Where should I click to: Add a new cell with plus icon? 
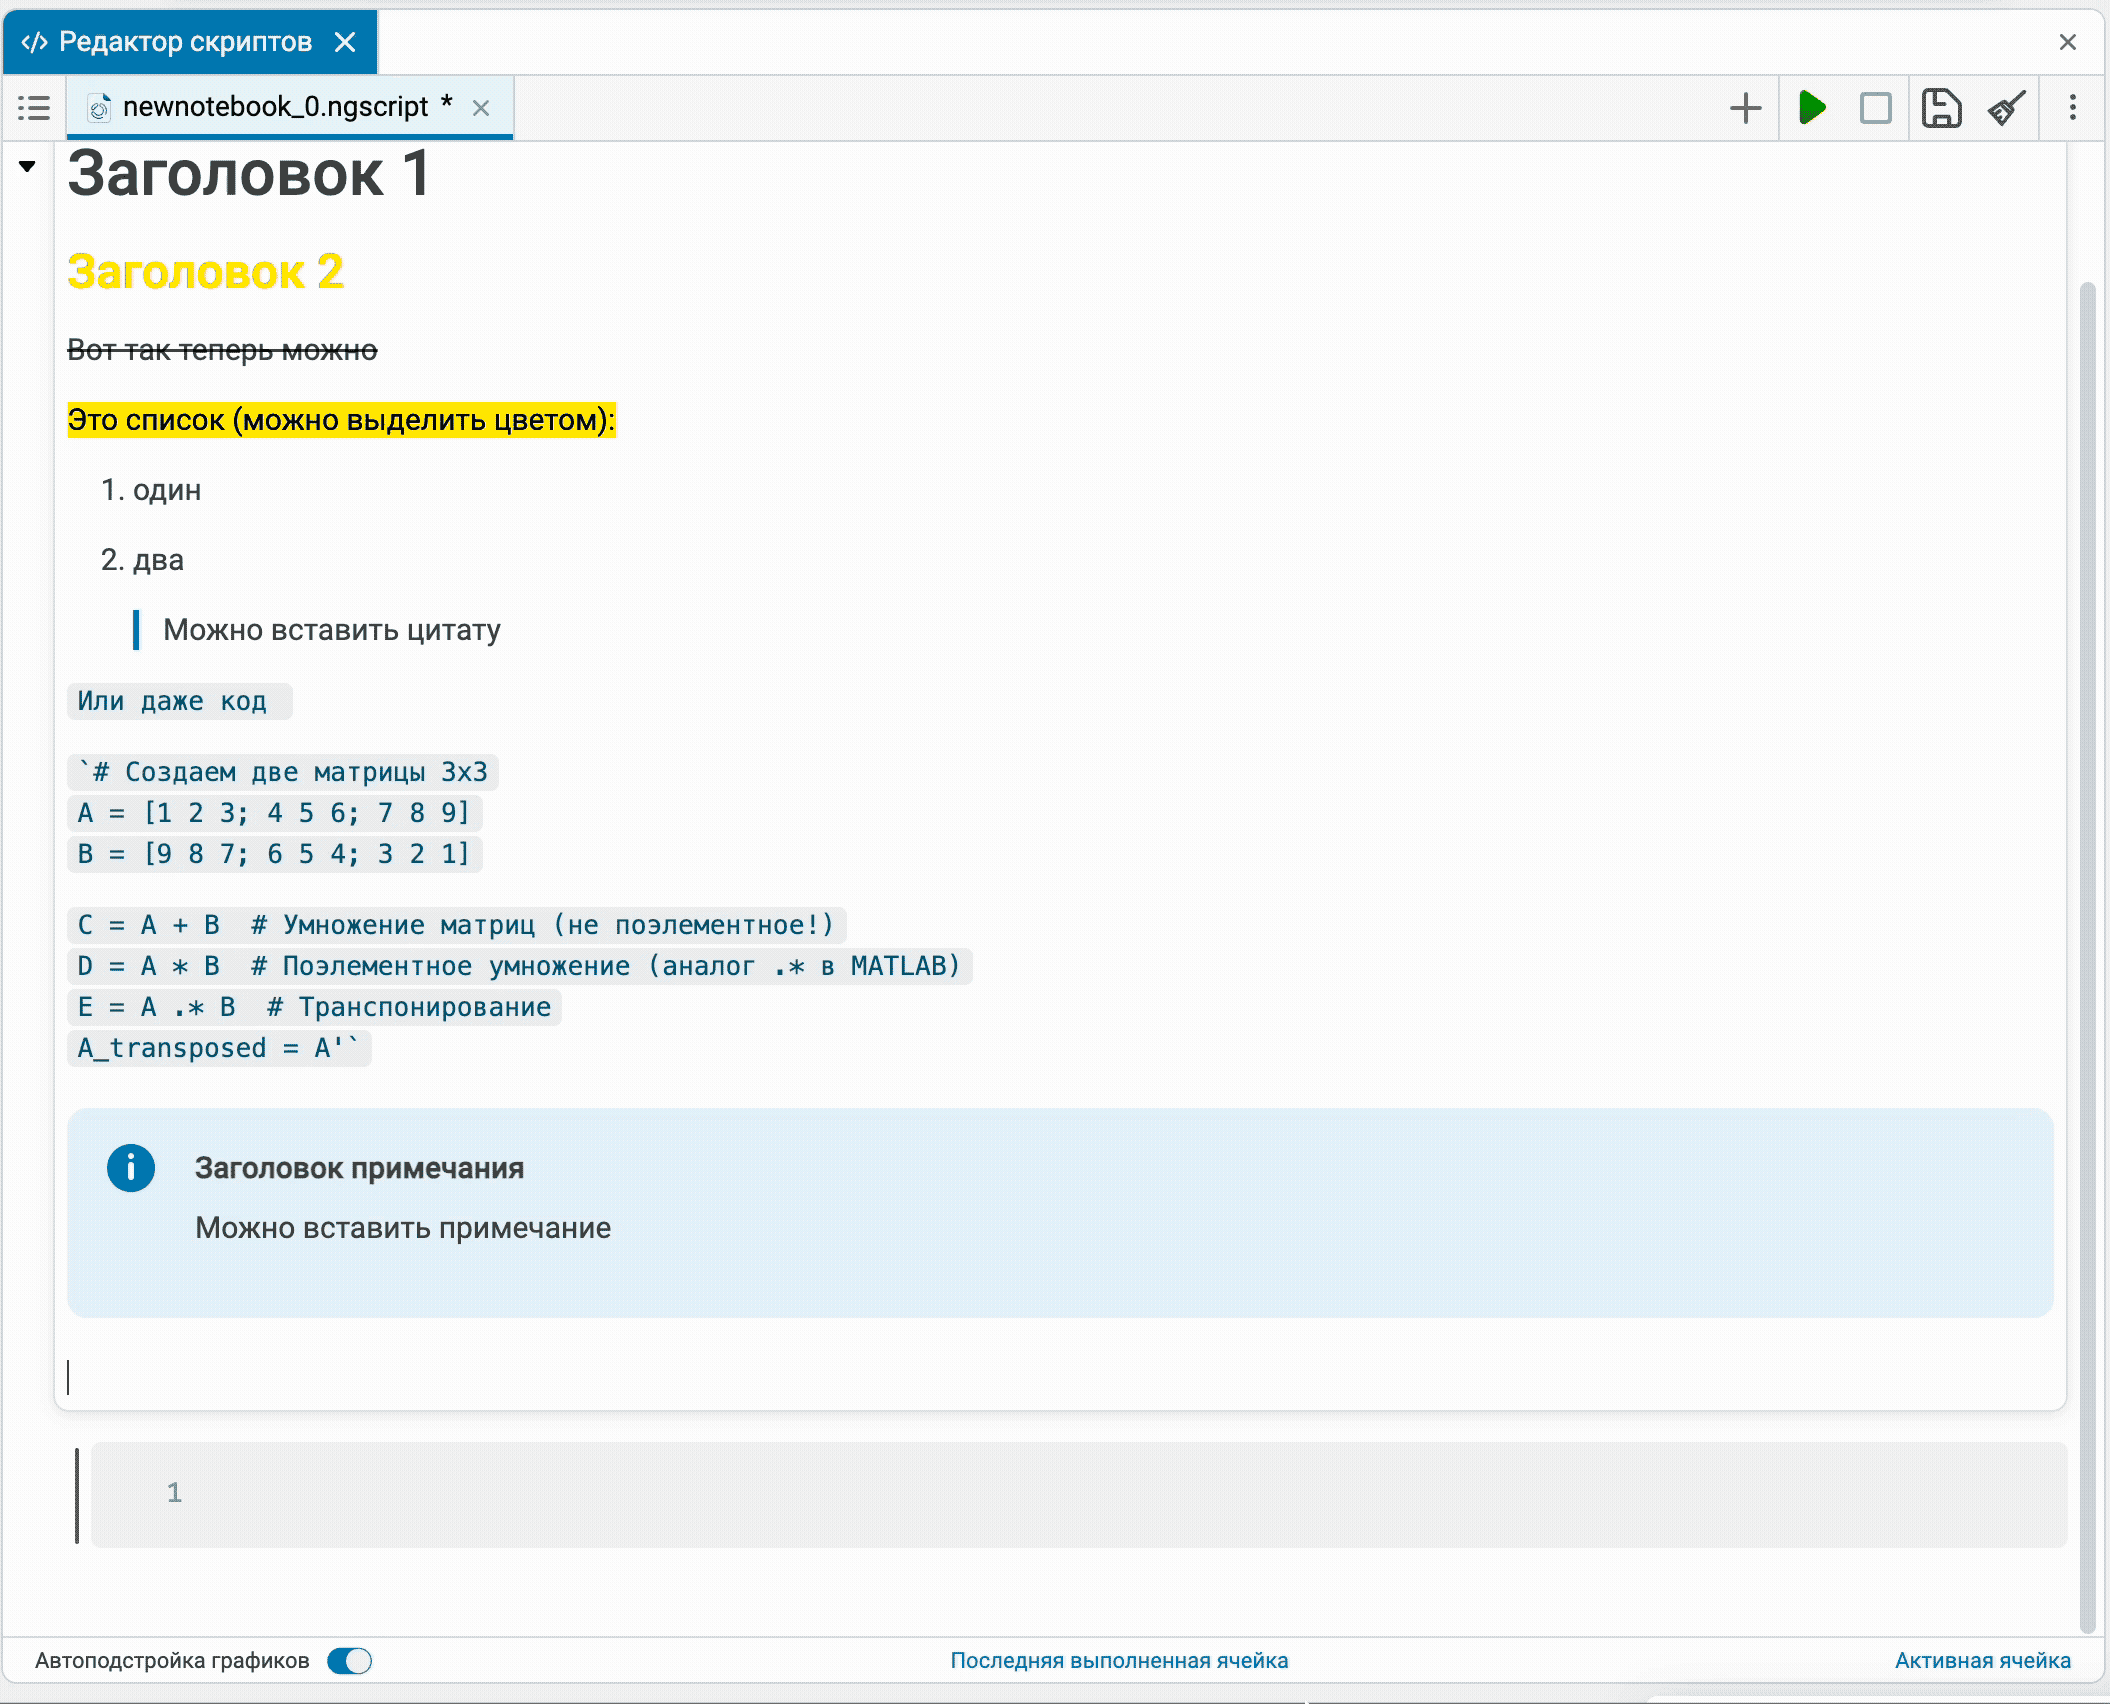click(1745, 107)
